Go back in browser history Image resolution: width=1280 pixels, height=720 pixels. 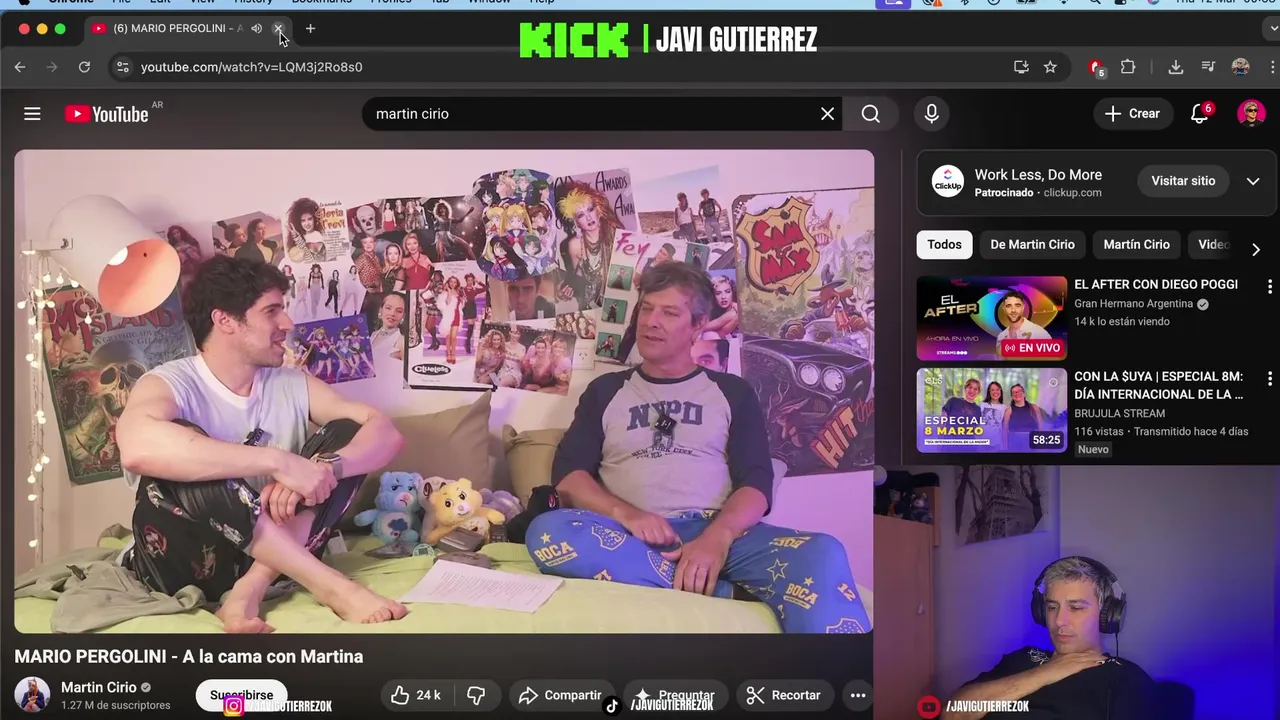[20, 67]
